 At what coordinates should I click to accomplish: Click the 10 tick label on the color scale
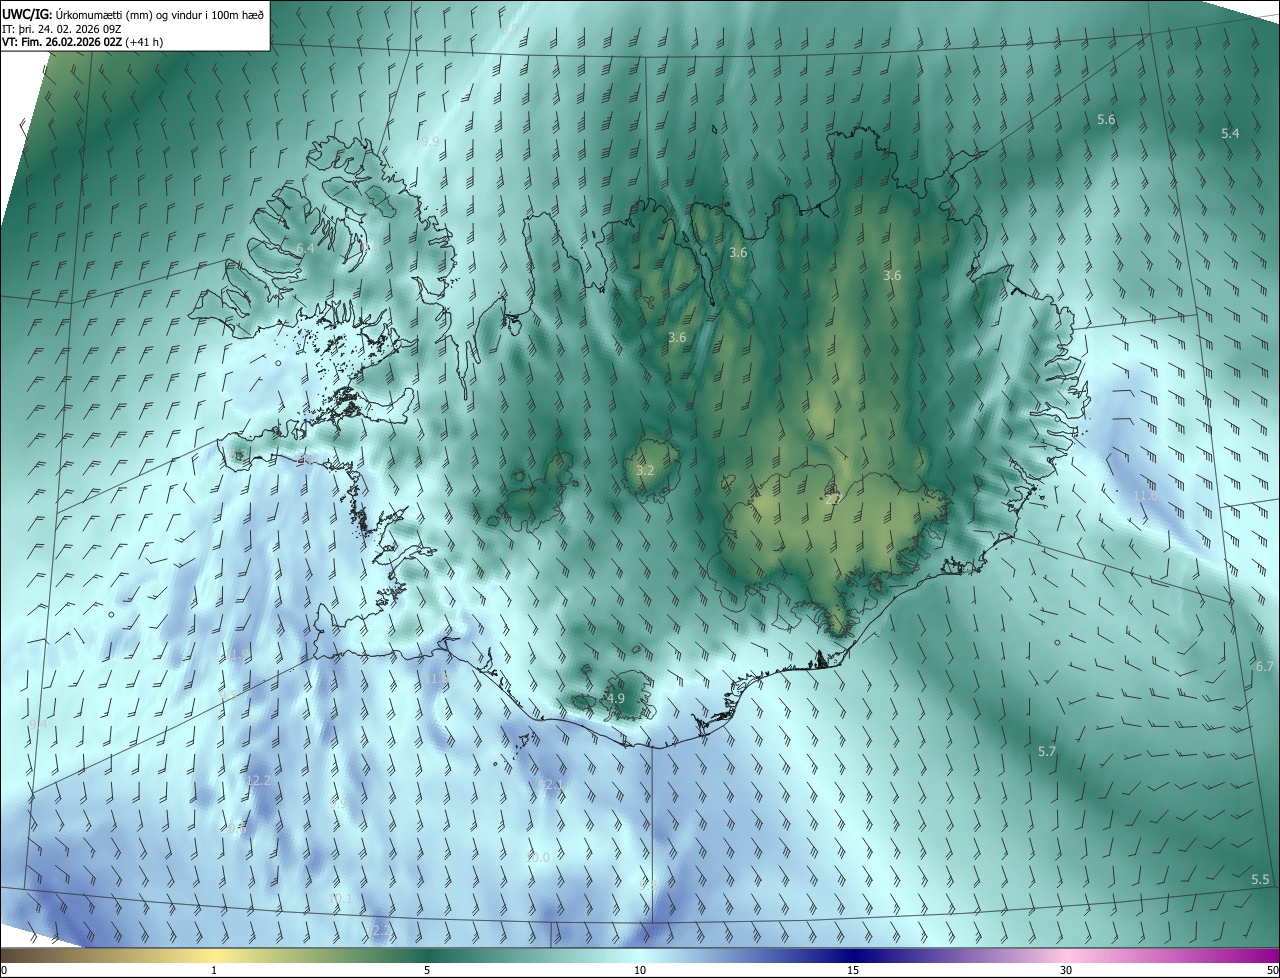640,970
